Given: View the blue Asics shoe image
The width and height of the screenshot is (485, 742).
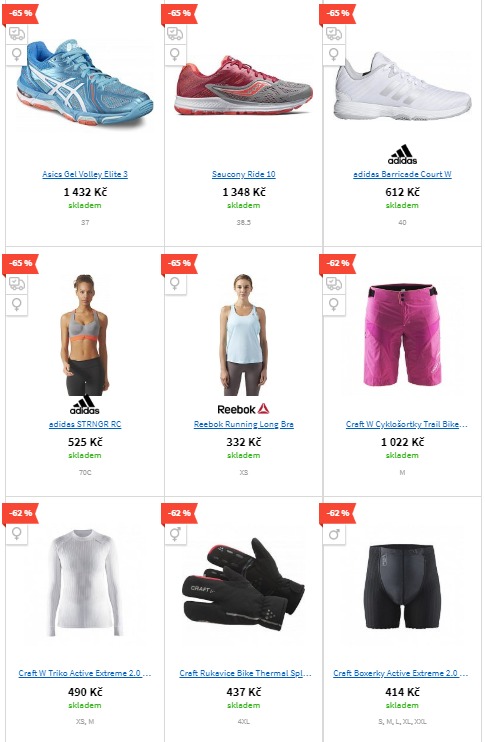Looking at the screenshot, I should tap(84, 84).
